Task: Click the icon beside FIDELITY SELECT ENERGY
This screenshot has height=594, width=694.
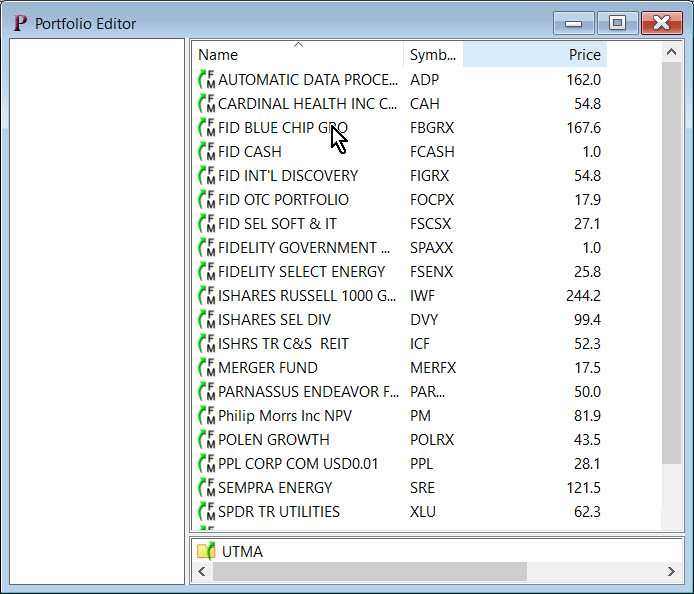Action: pos(207,271)
